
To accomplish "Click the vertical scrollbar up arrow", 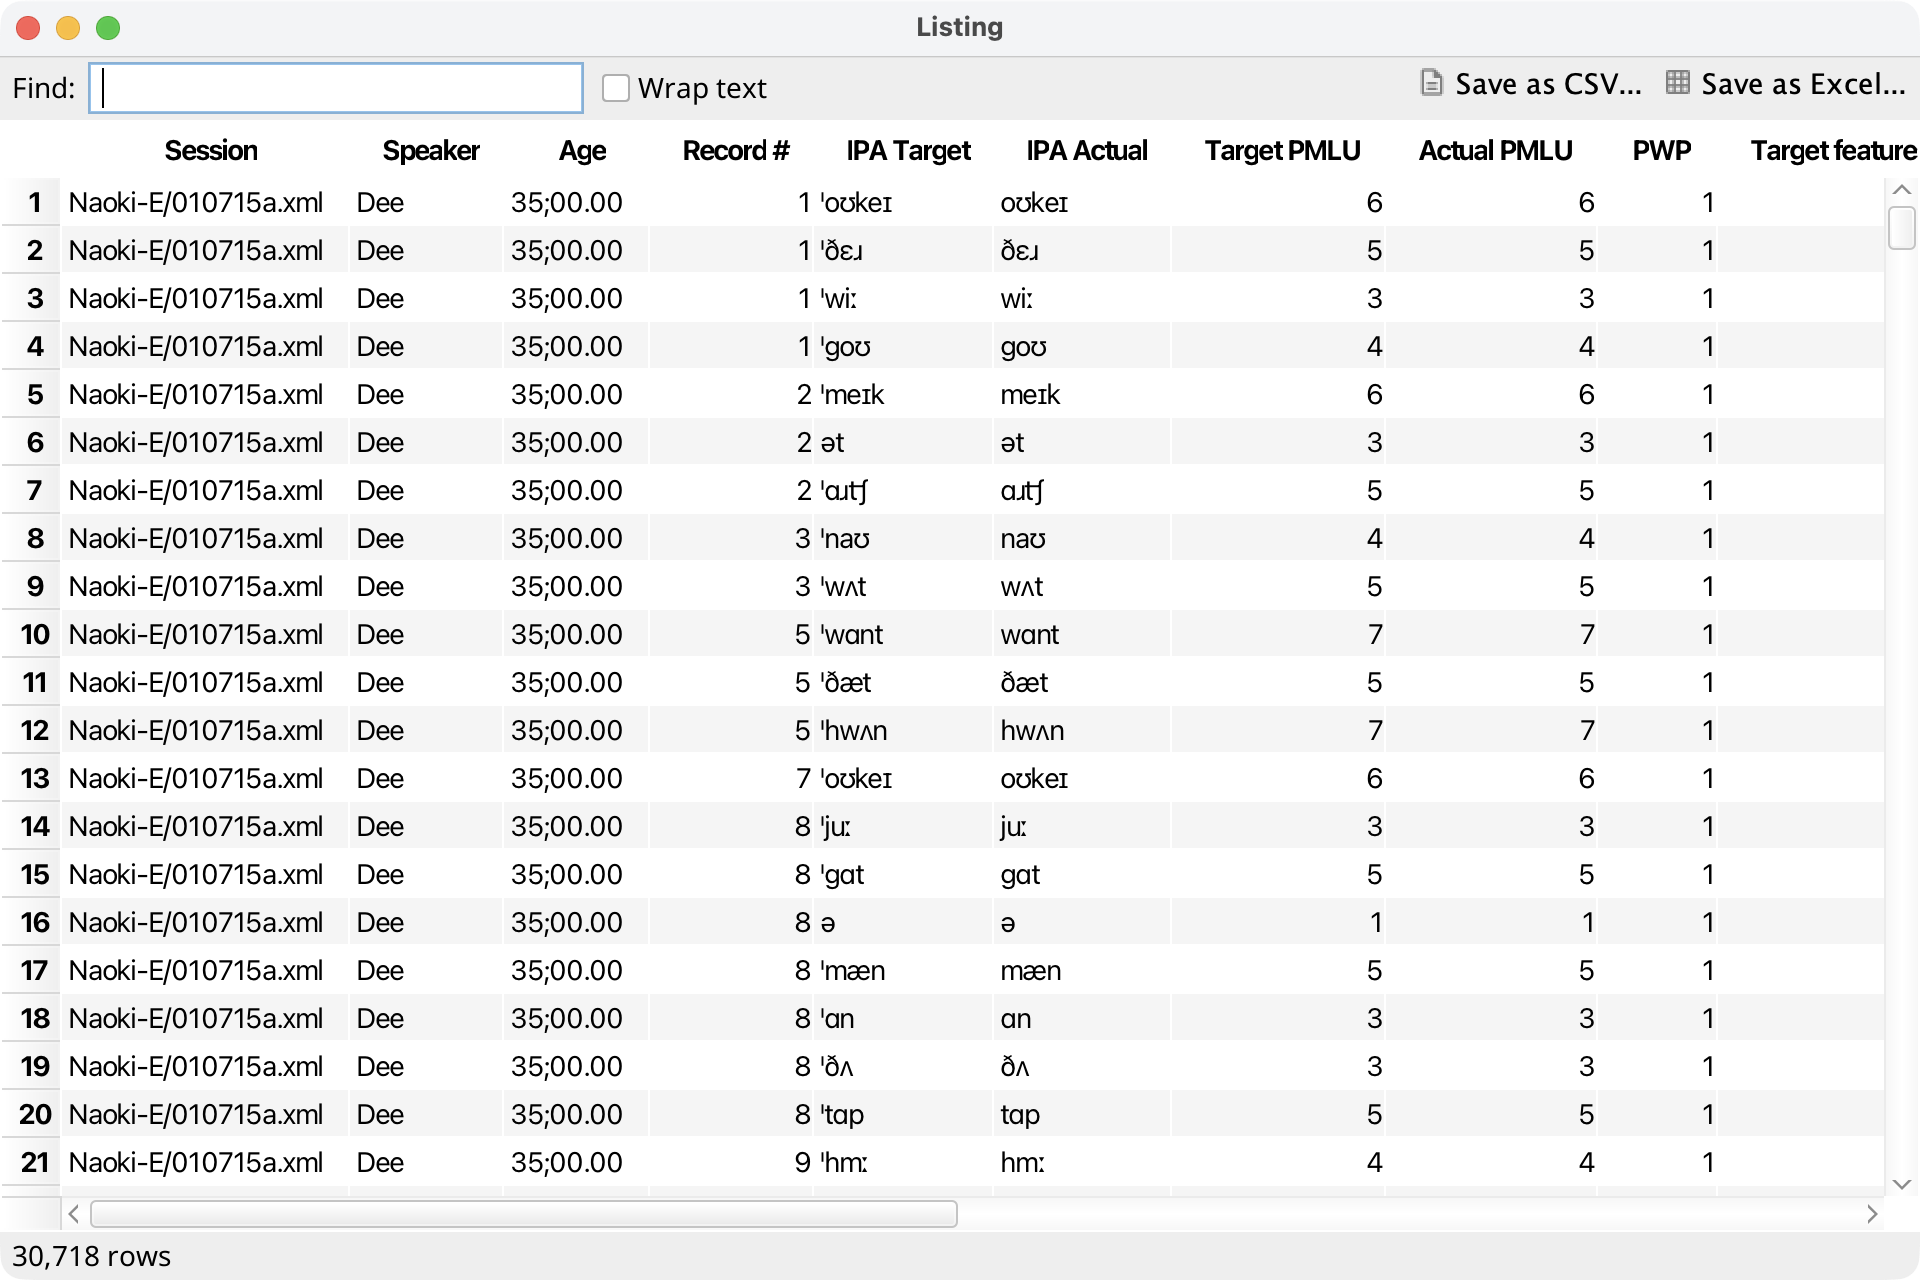I will (x=1902, y=189).
